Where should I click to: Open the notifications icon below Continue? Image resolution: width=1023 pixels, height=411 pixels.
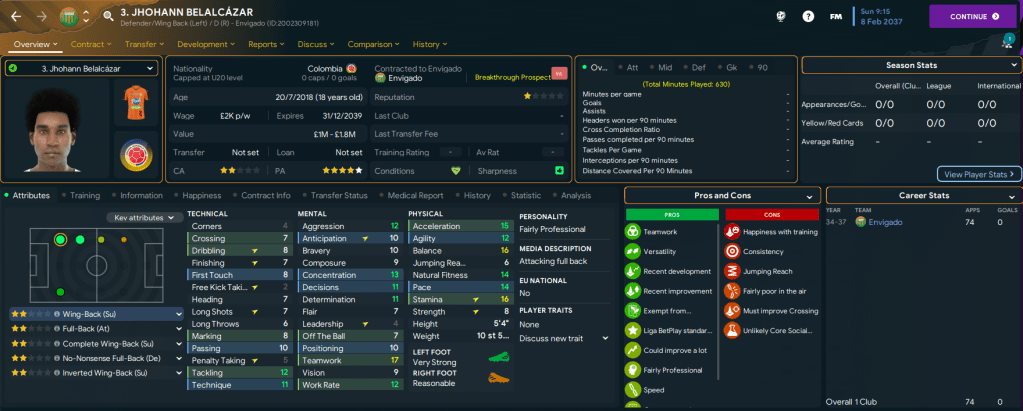click(1006, 42)
